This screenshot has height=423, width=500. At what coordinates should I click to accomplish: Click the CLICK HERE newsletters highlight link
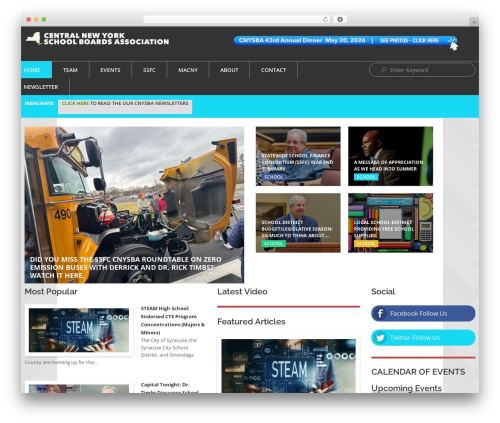(75, 103)
